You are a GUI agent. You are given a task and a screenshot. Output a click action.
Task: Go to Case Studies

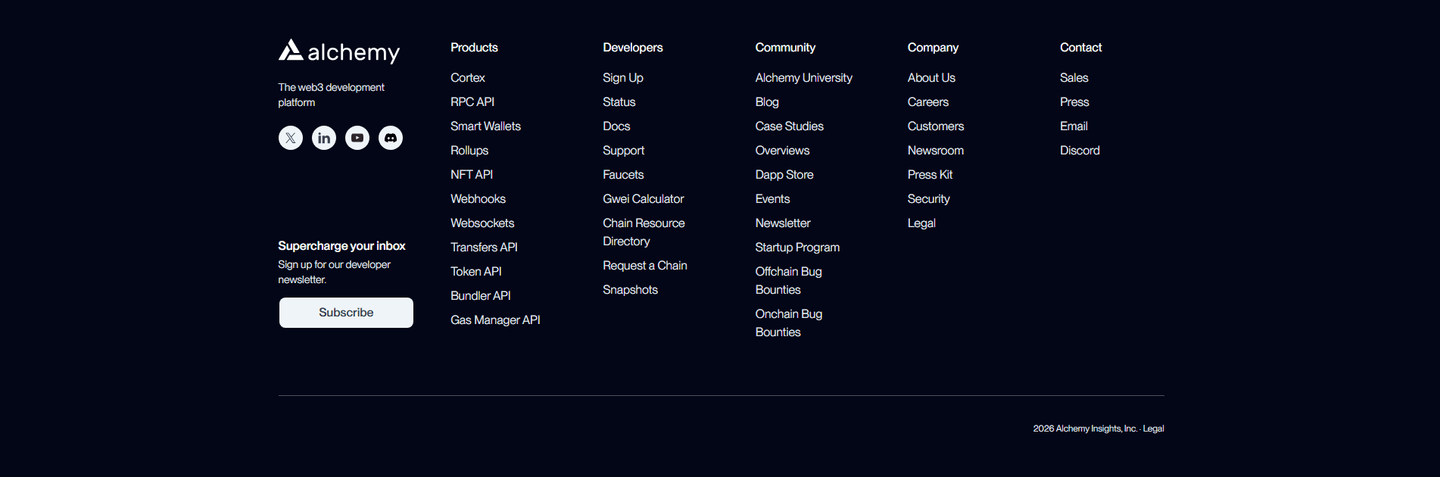click(x=790, y=126)
